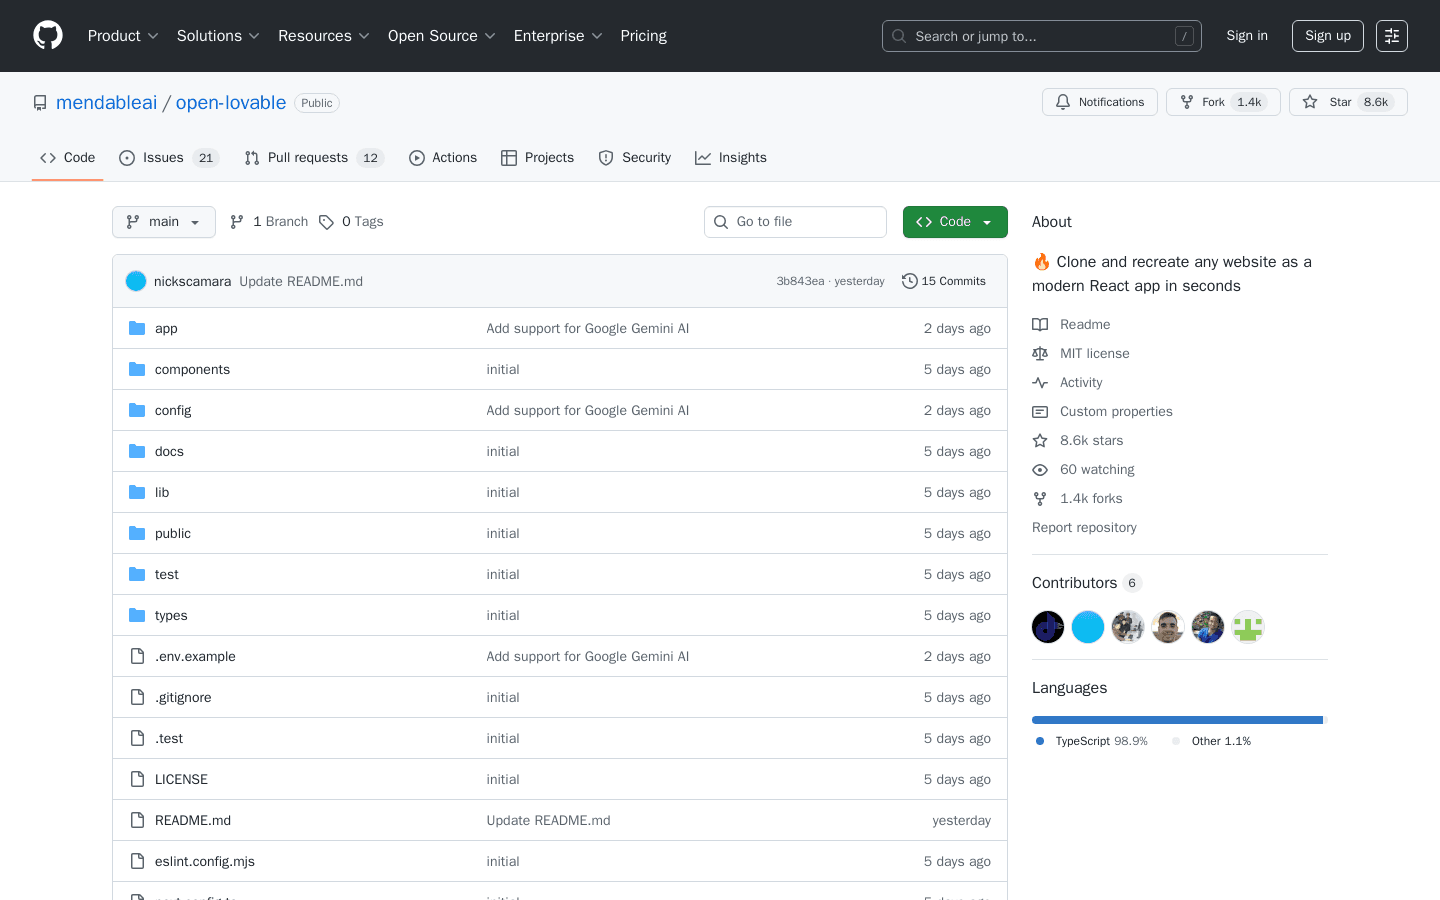The image size is (1440, 900).
Task: Open the lib folder
Action: pos(162,492)
